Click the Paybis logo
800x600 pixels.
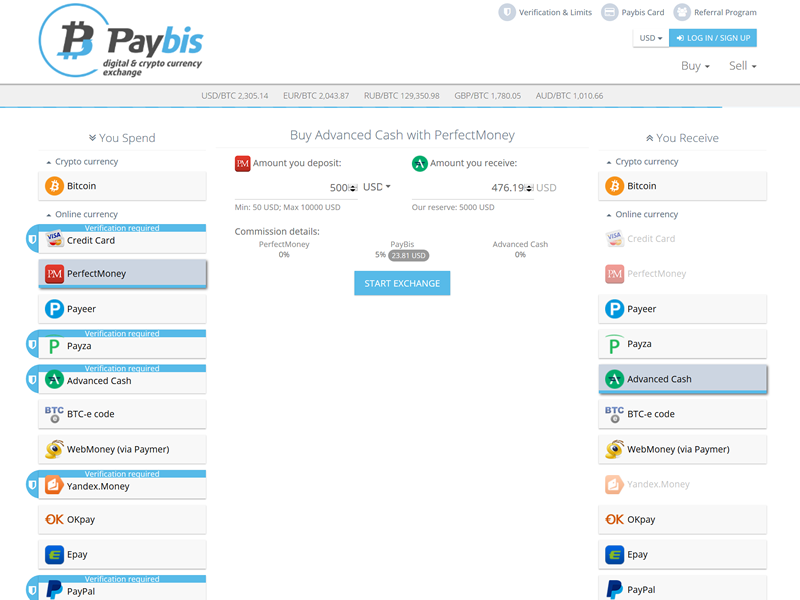(x=121, y=41)
